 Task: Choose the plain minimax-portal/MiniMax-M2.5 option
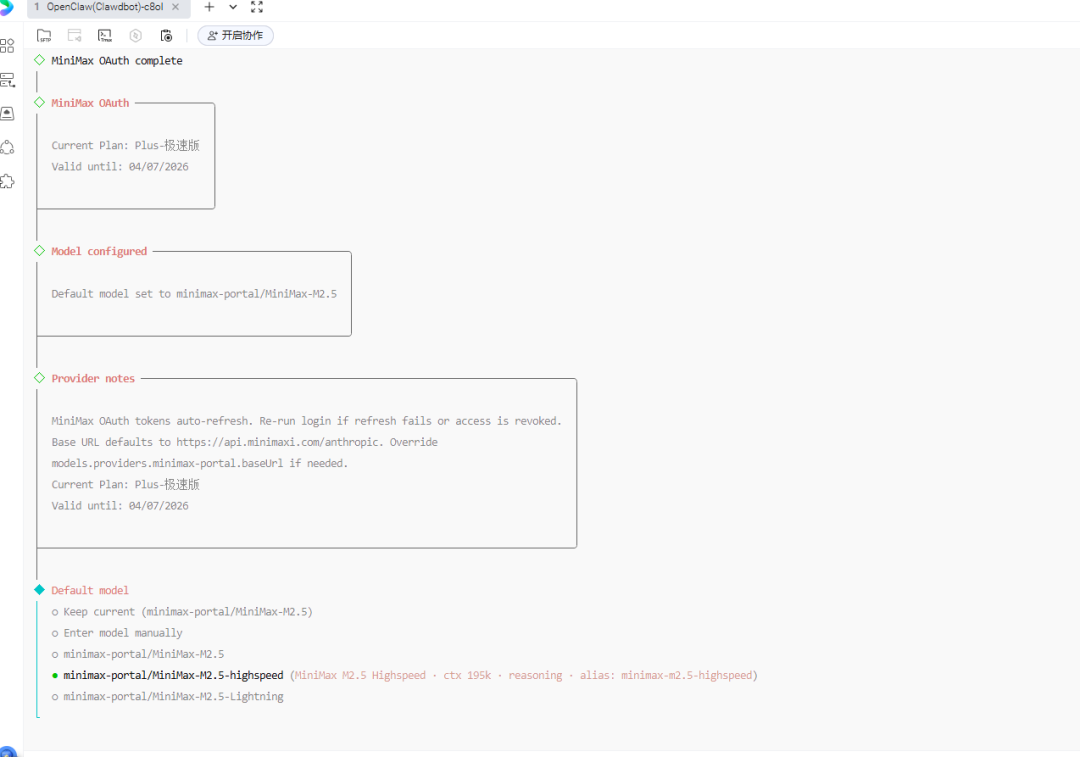point(138,654)
